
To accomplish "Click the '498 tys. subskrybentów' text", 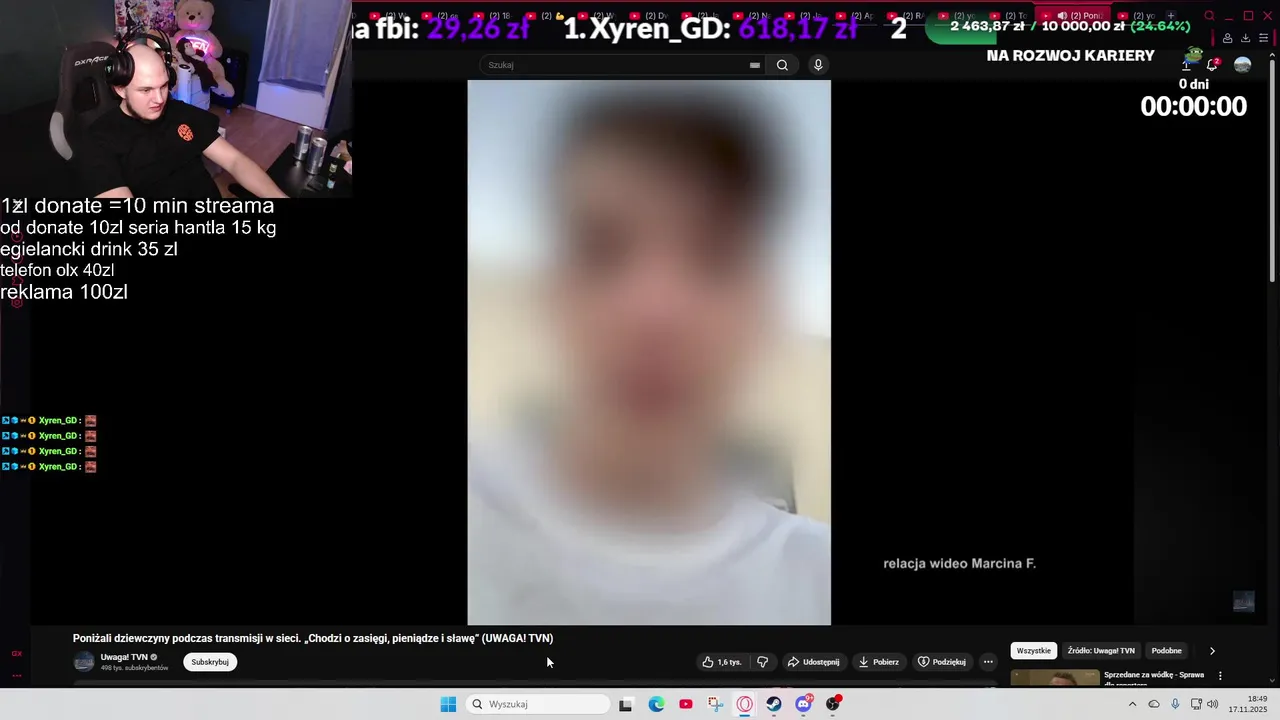I will (135, 668).
